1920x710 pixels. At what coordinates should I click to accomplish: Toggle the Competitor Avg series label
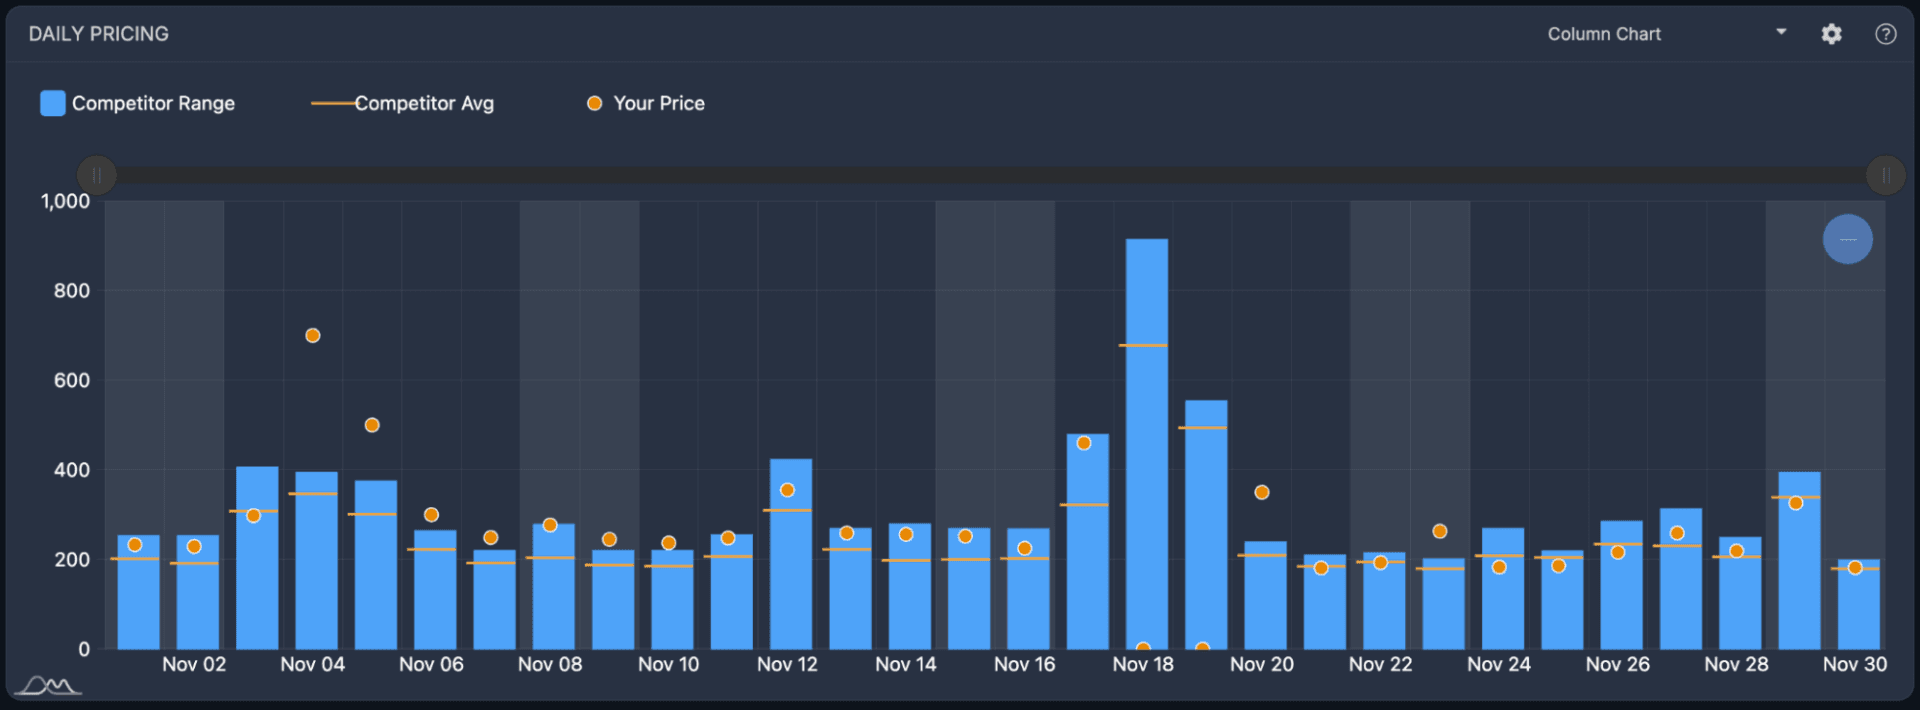[424, 103]
